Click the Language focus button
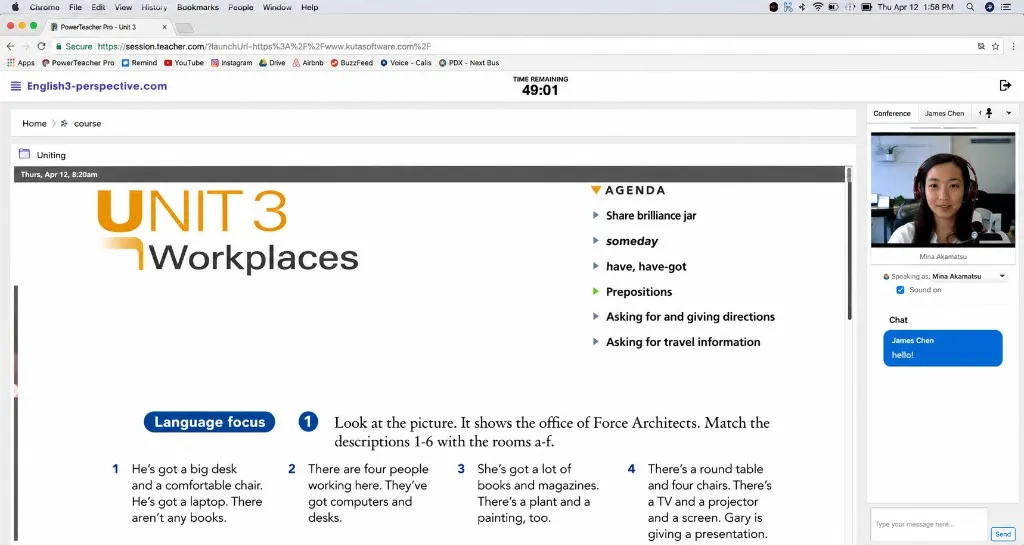The height and width of the screenshot is (545, 1024). click(x=209, y=422)
